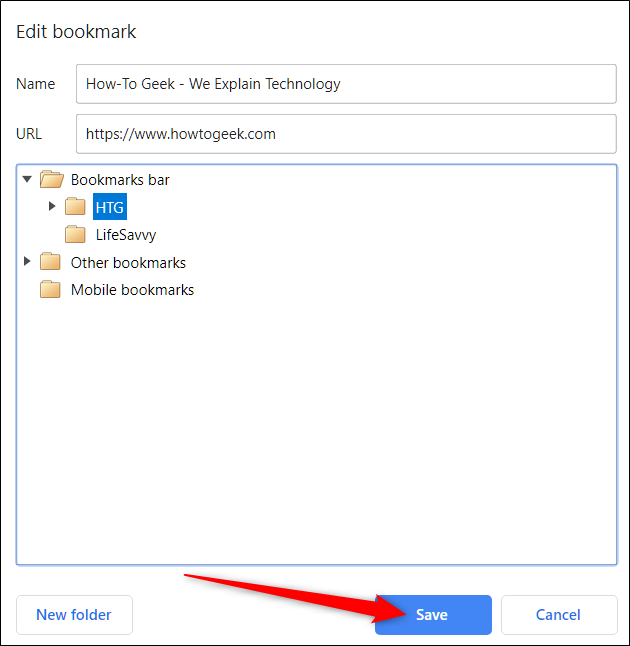Click the Edit bookmark dialog title
This screenshot has height=646, width=630.
point(76,32)
